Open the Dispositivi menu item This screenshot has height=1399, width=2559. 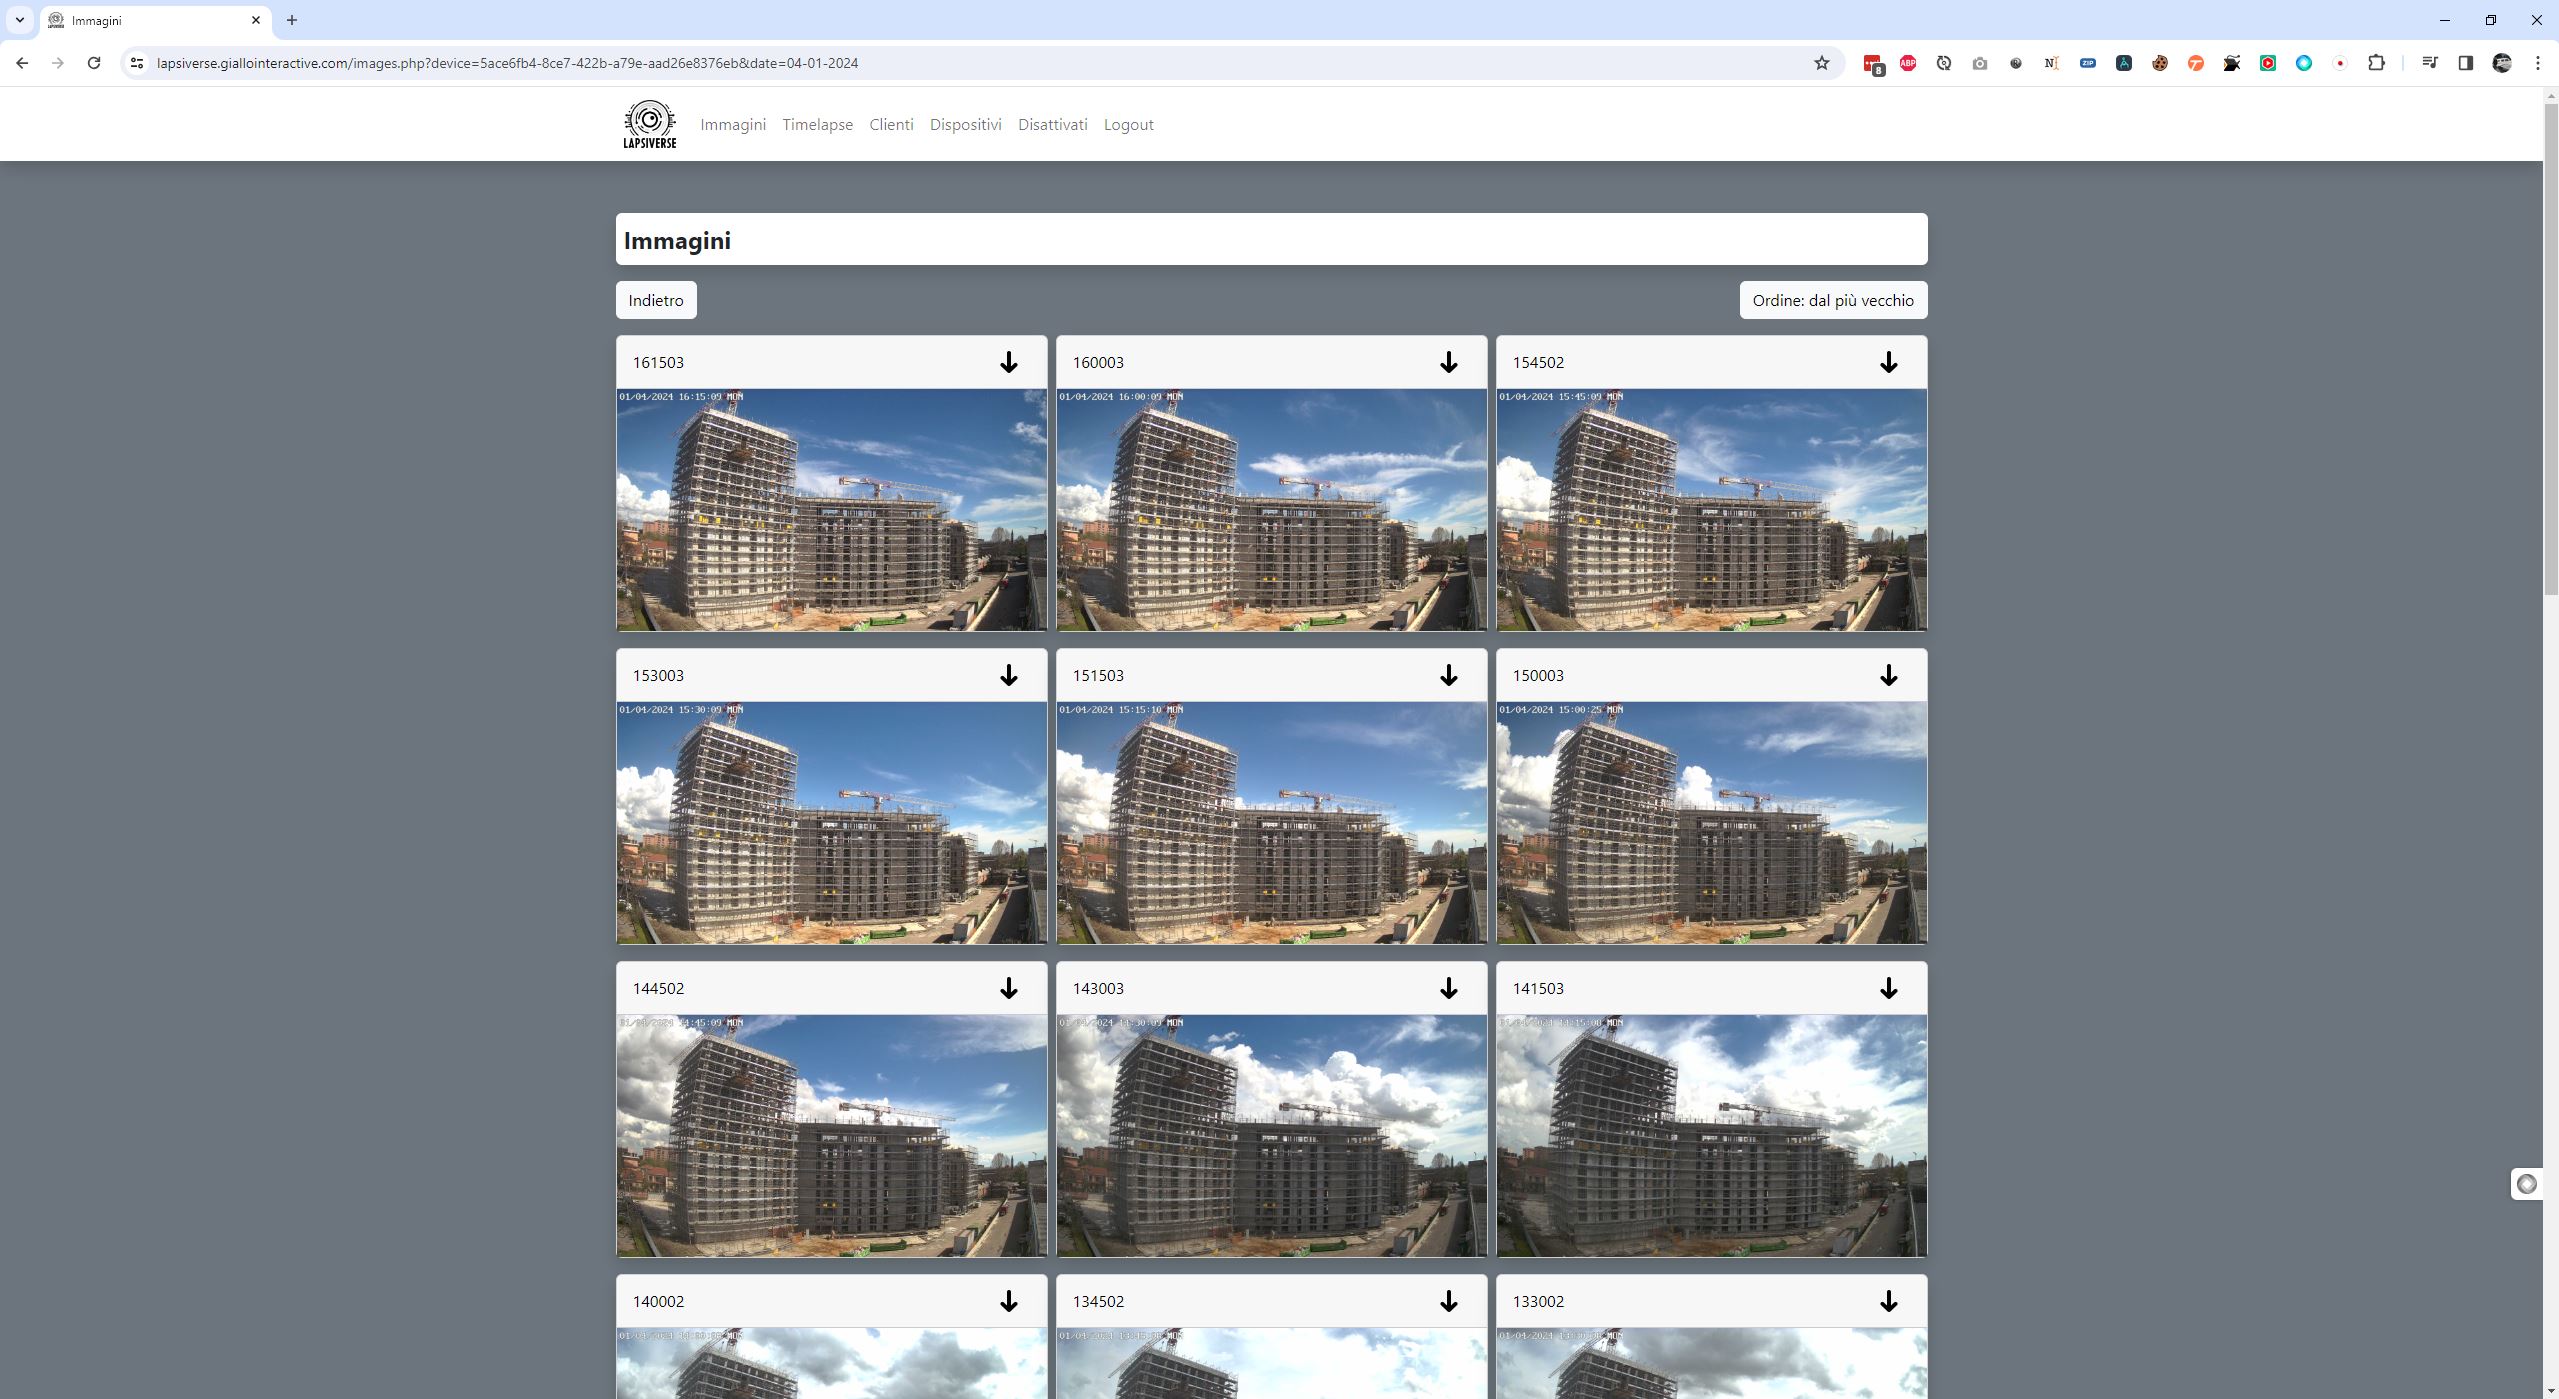click(x=964, y=124)
